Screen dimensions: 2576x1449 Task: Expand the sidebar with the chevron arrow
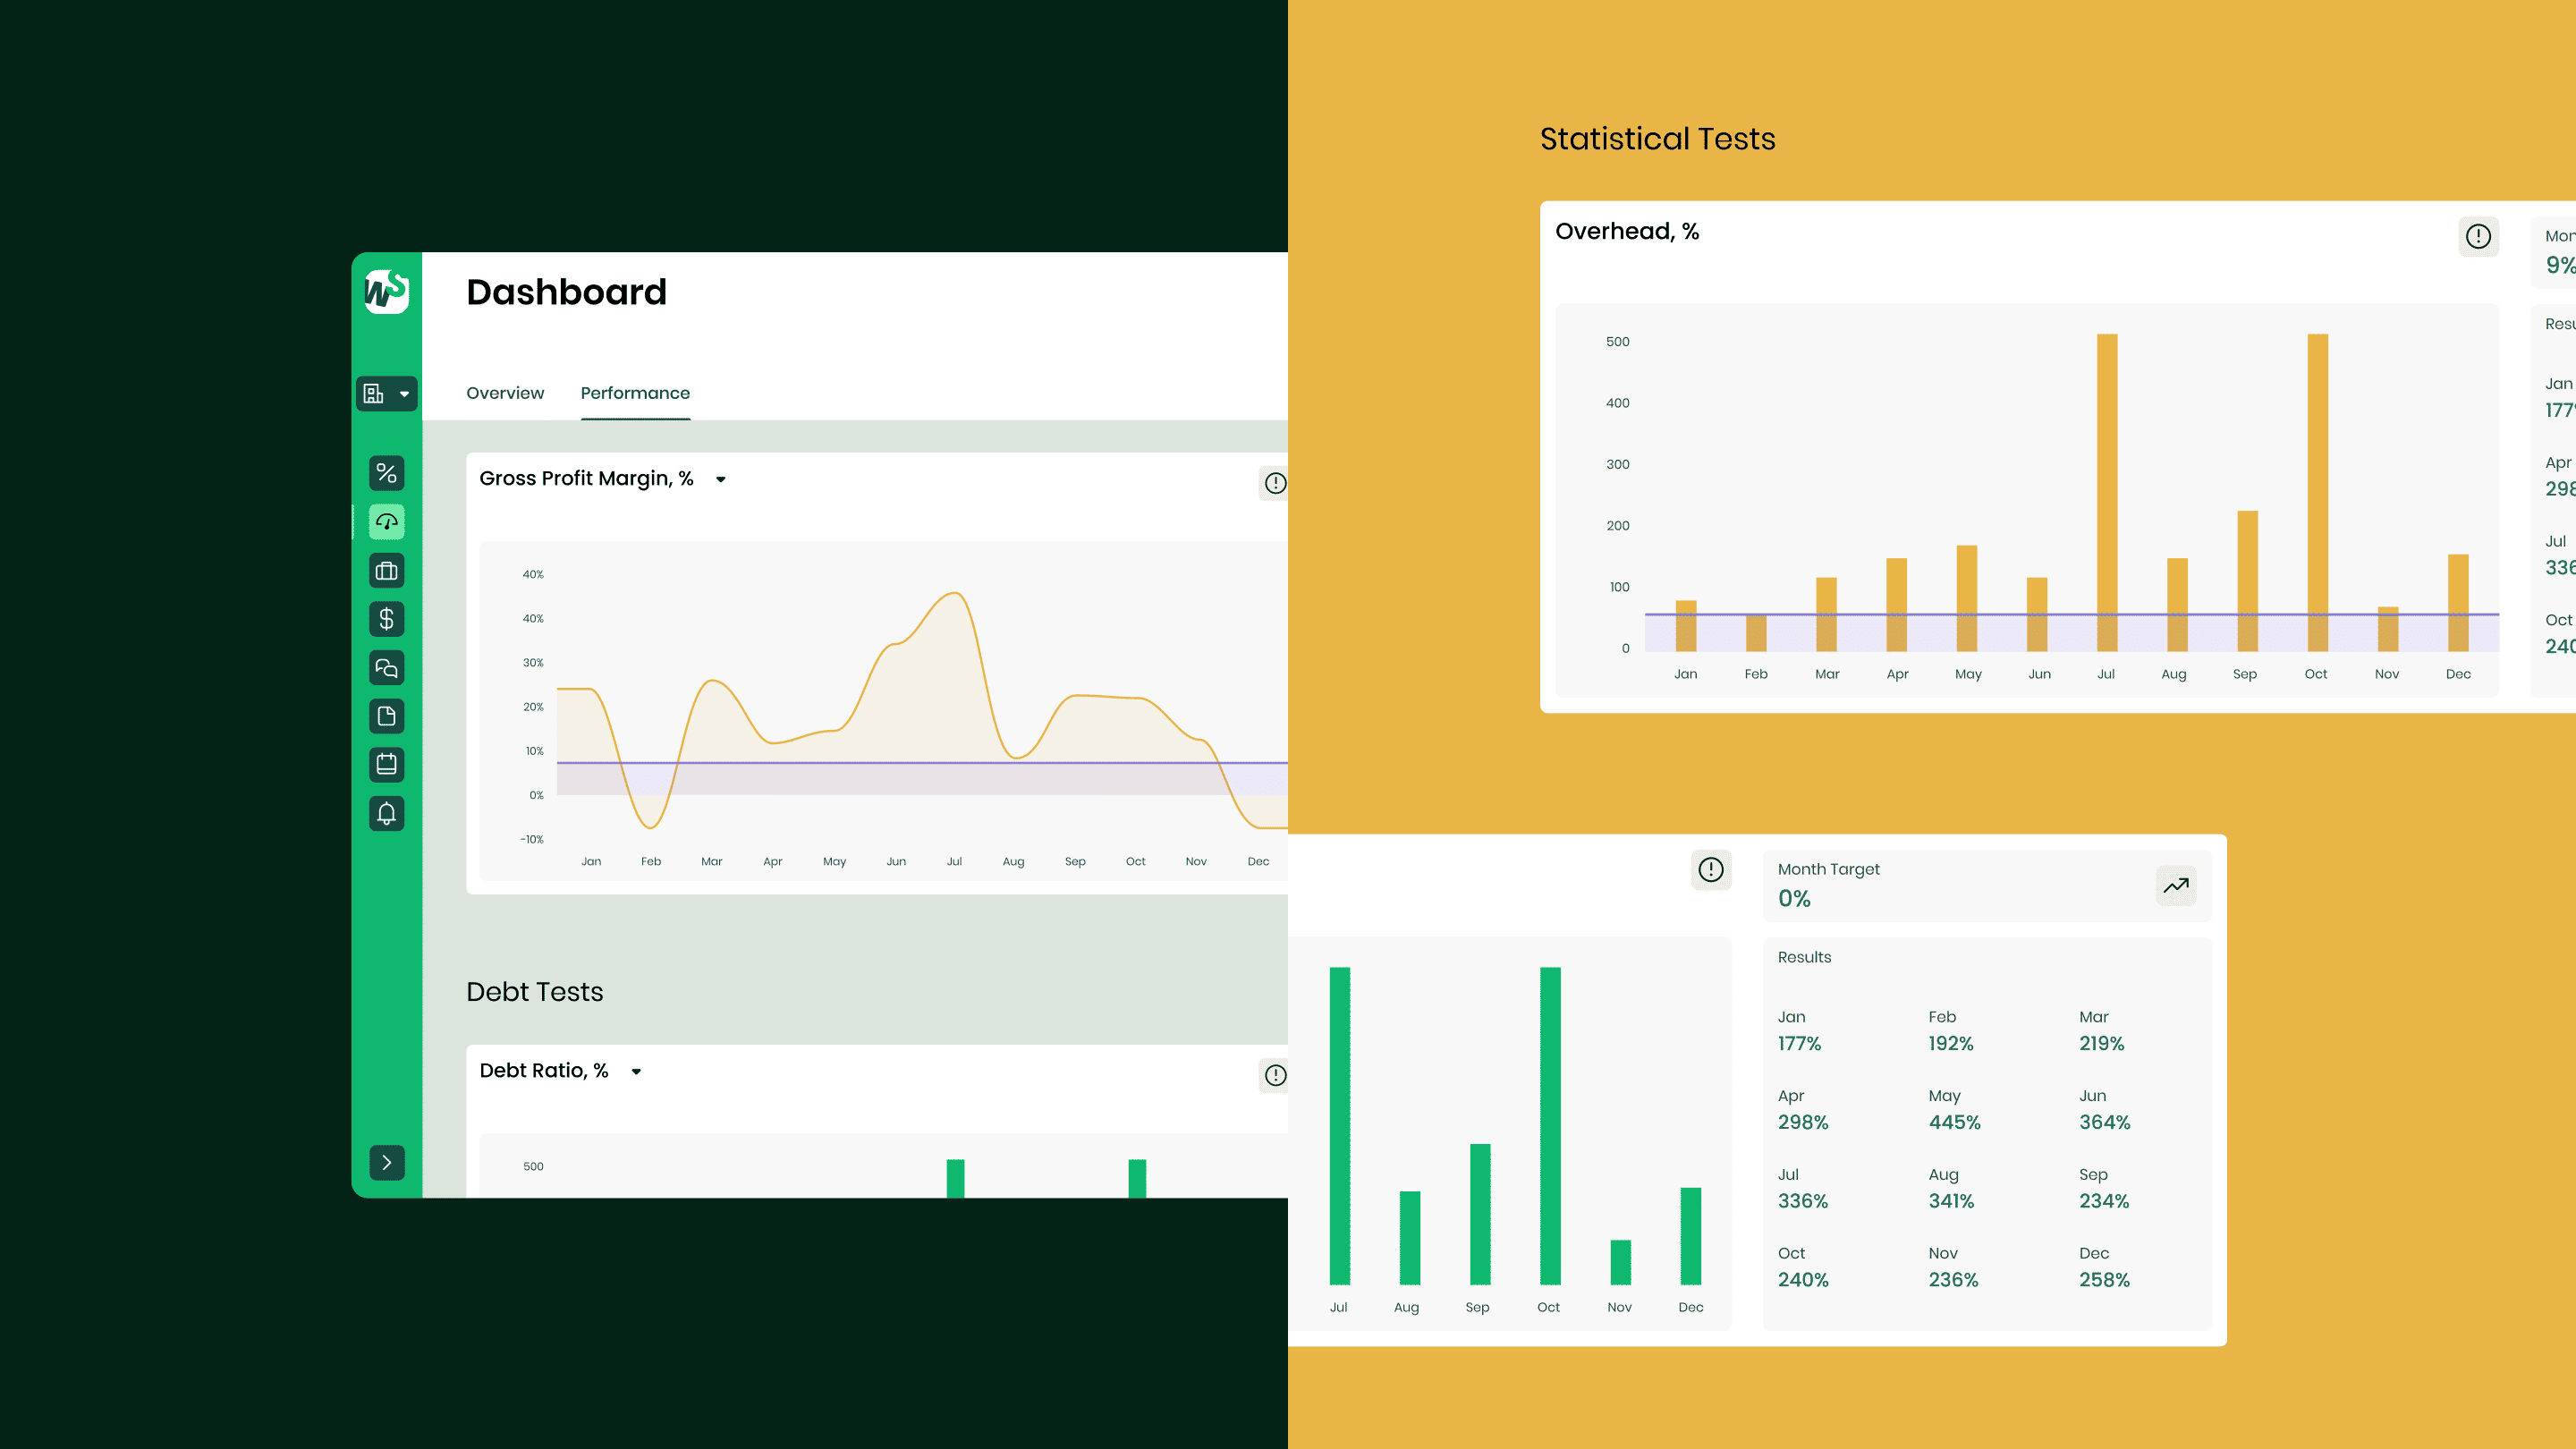[386, 1162]
